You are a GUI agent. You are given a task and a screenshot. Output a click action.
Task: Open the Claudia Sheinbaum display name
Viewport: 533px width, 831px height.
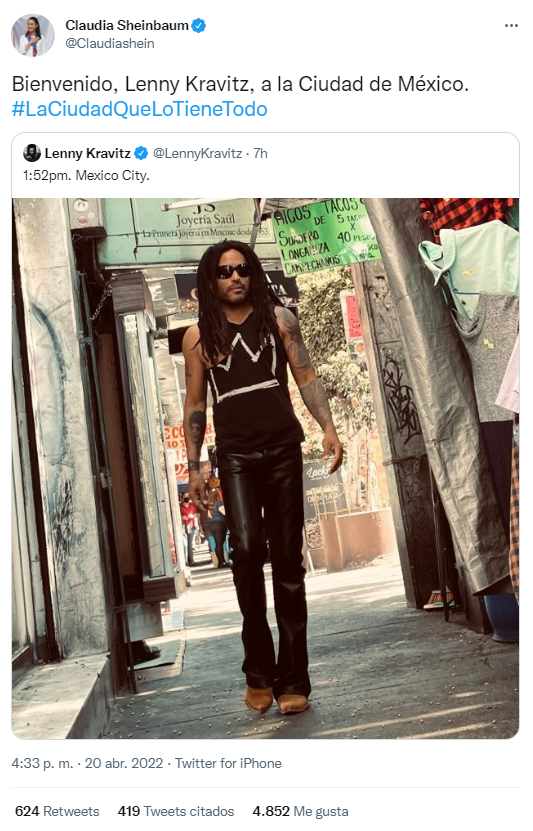(127, 25)
